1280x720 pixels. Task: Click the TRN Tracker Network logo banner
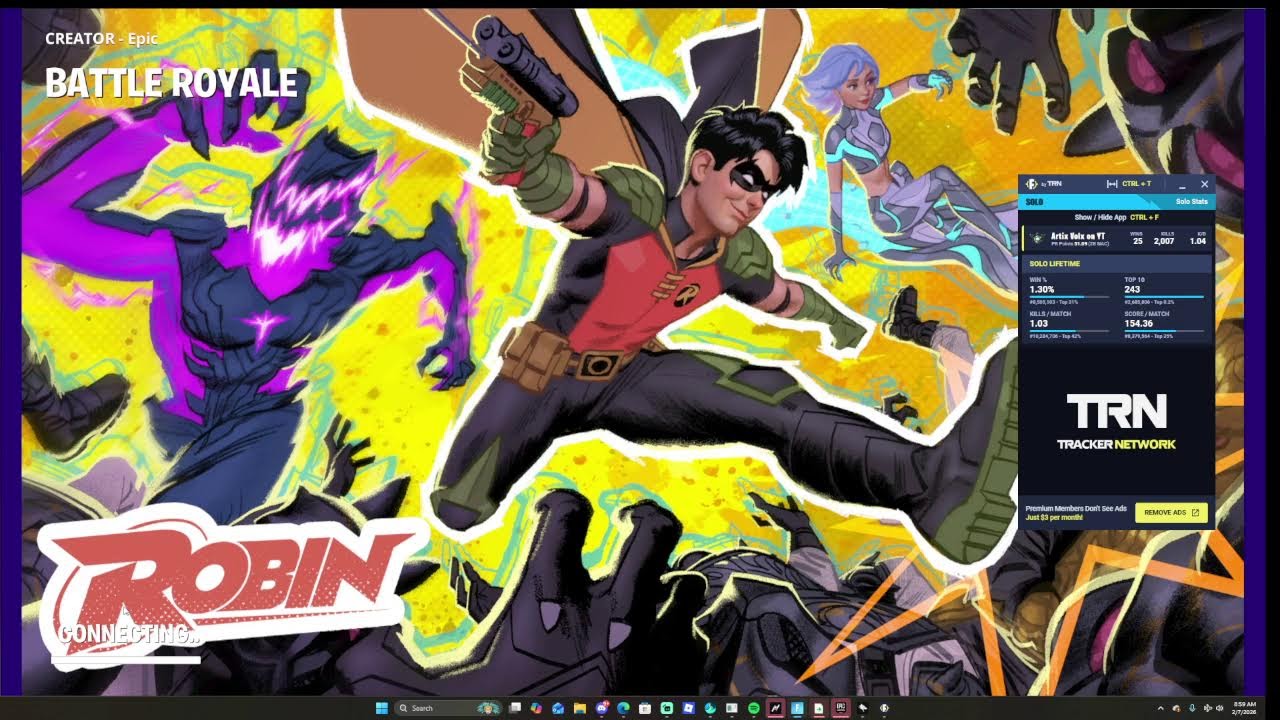pos(1116,421)
